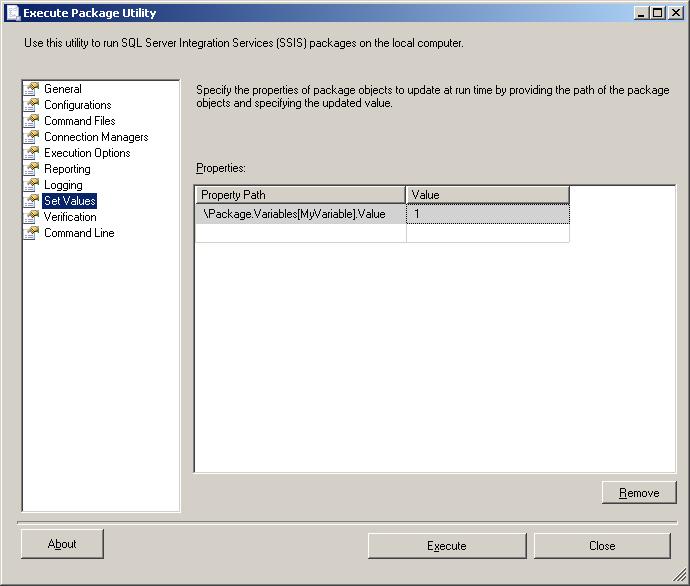Viewport: 690px width, 586px height.
Task: Click the icon beside Configurations
Action: click(x=32, y=105)
